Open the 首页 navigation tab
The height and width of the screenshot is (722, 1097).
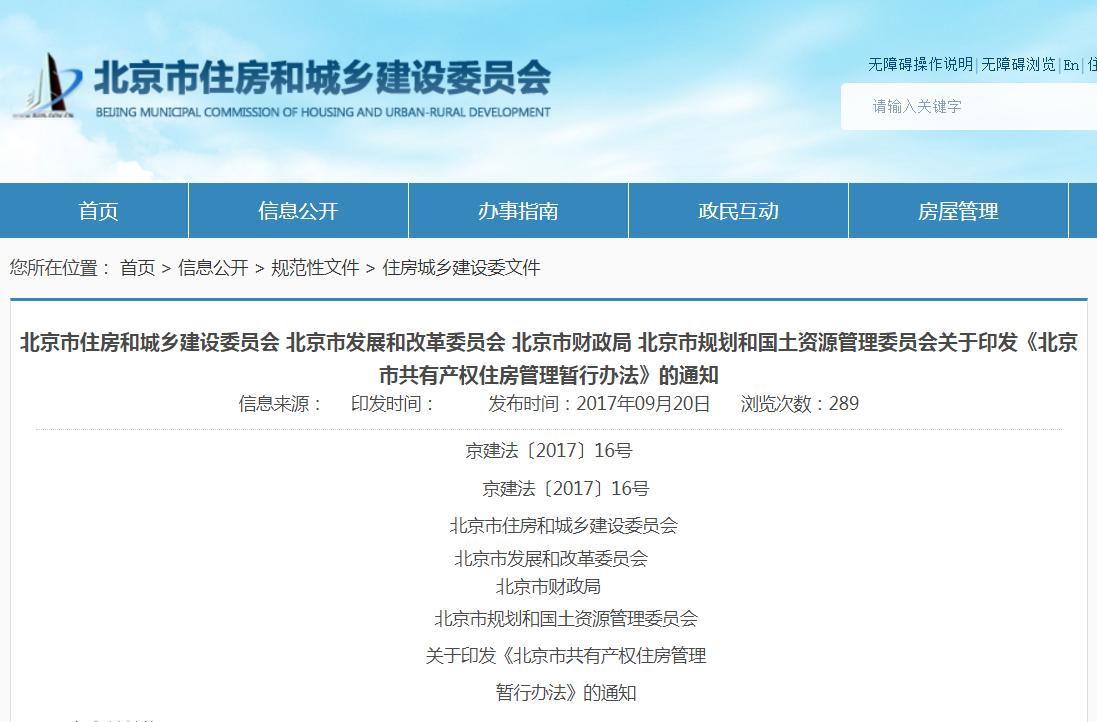point(95,211)
